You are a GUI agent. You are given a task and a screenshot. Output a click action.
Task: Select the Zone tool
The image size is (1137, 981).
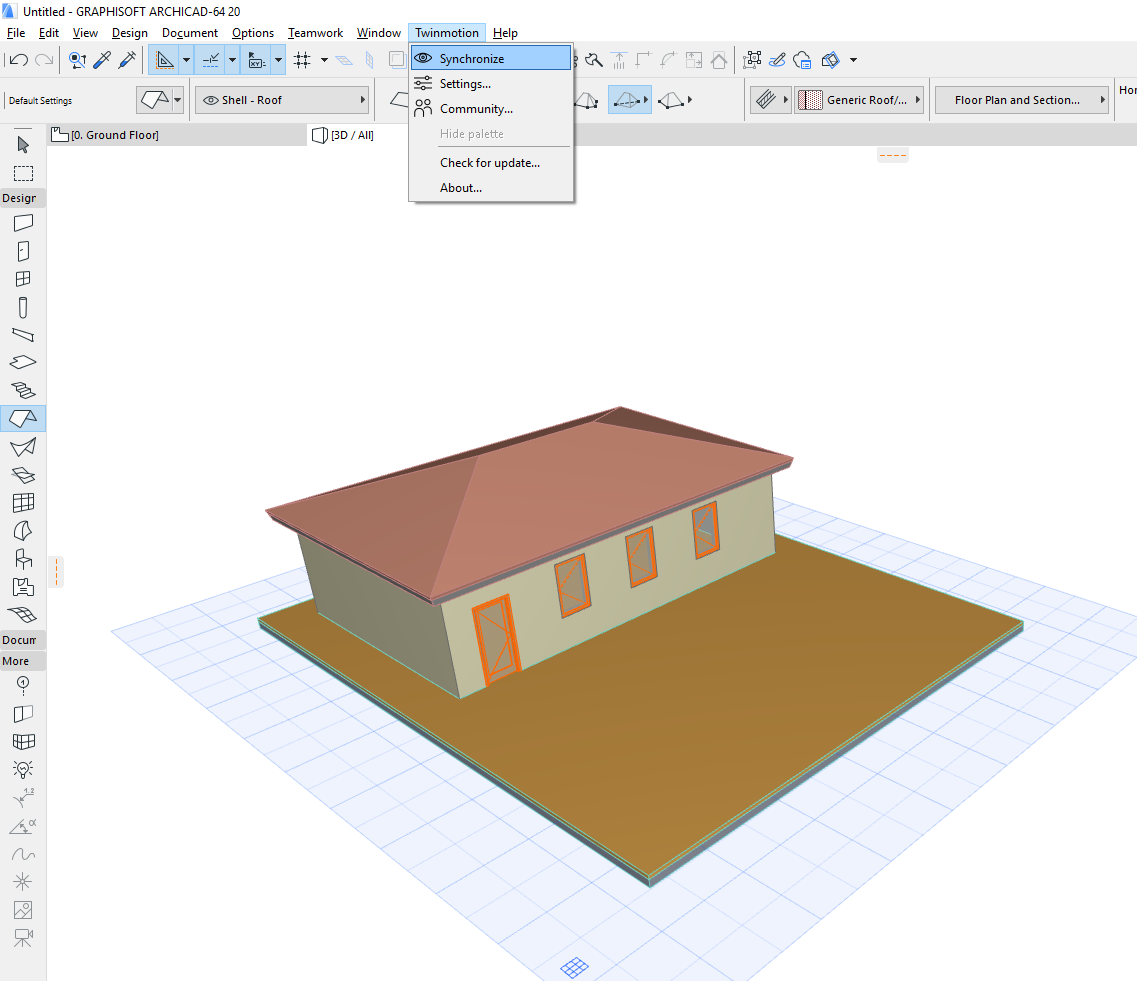pos(23,587)
